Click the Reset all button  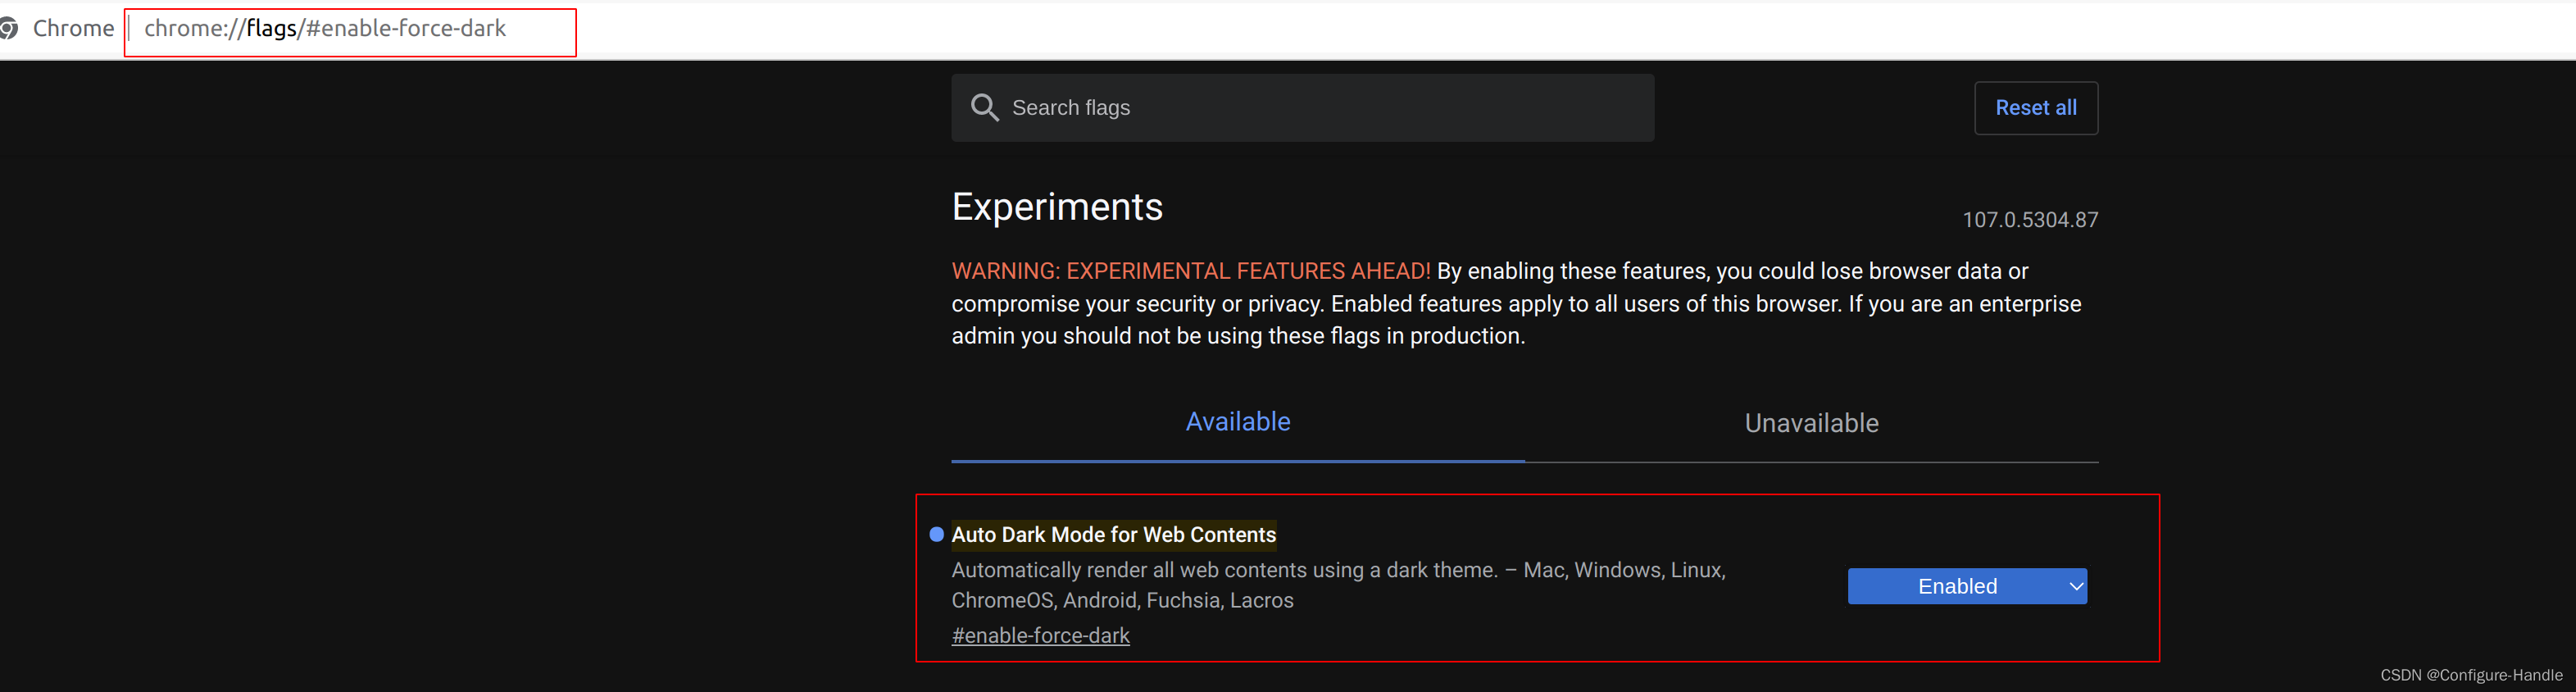tap(2035, 107)
